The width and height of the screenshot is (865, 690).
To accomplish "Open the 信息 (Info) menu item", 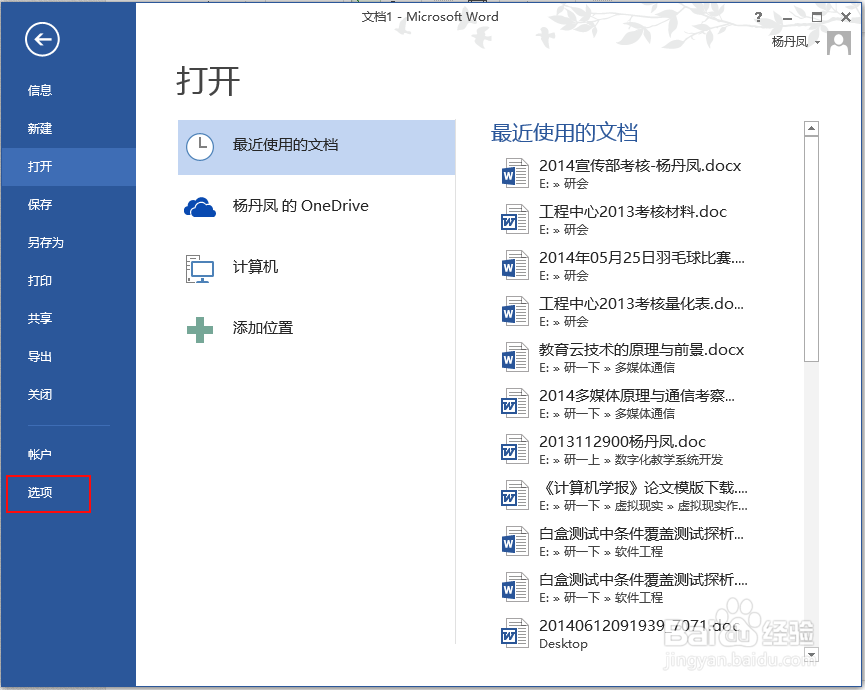I will coord(68,90).
